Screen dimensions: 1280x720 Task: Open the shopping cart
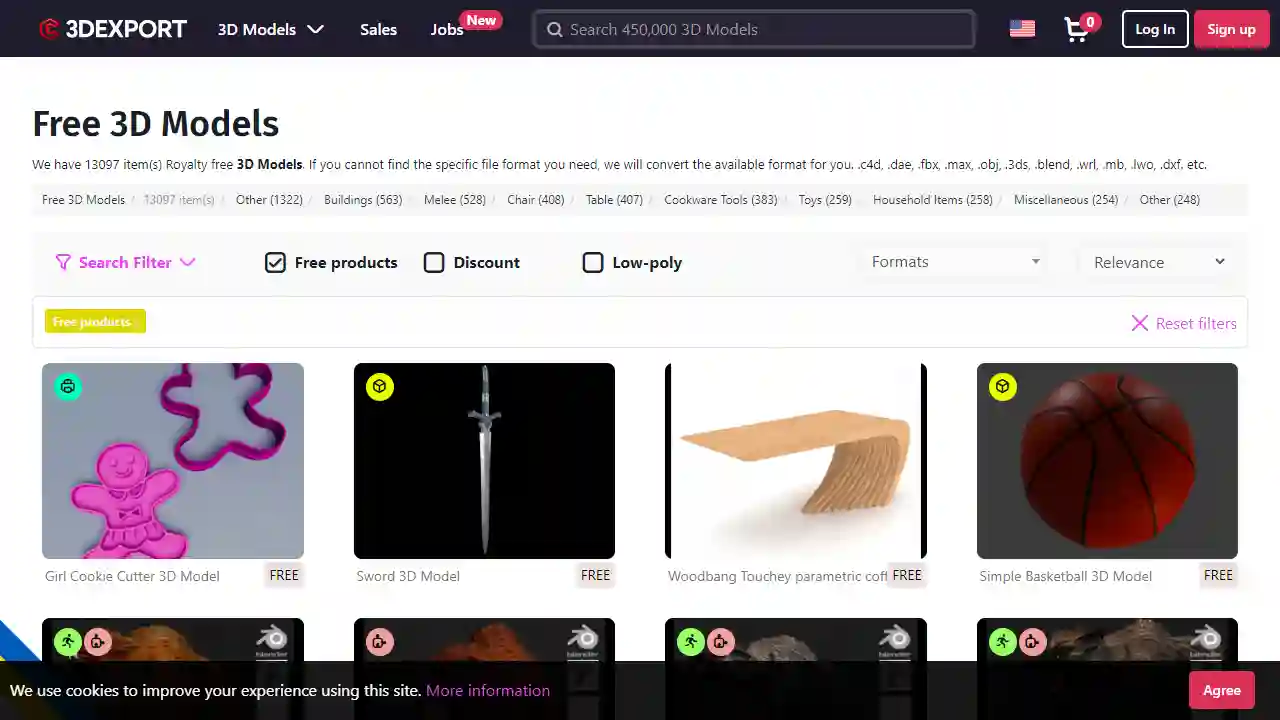click(1077, 29)
